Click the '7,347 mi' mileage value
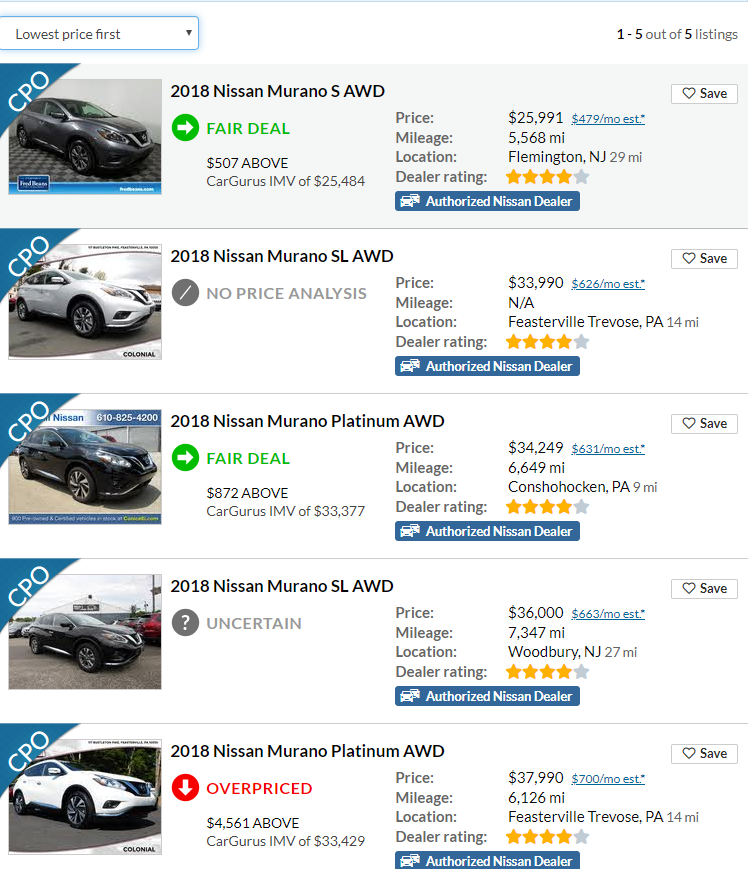753x869 pixels. [x=536, y=633]
